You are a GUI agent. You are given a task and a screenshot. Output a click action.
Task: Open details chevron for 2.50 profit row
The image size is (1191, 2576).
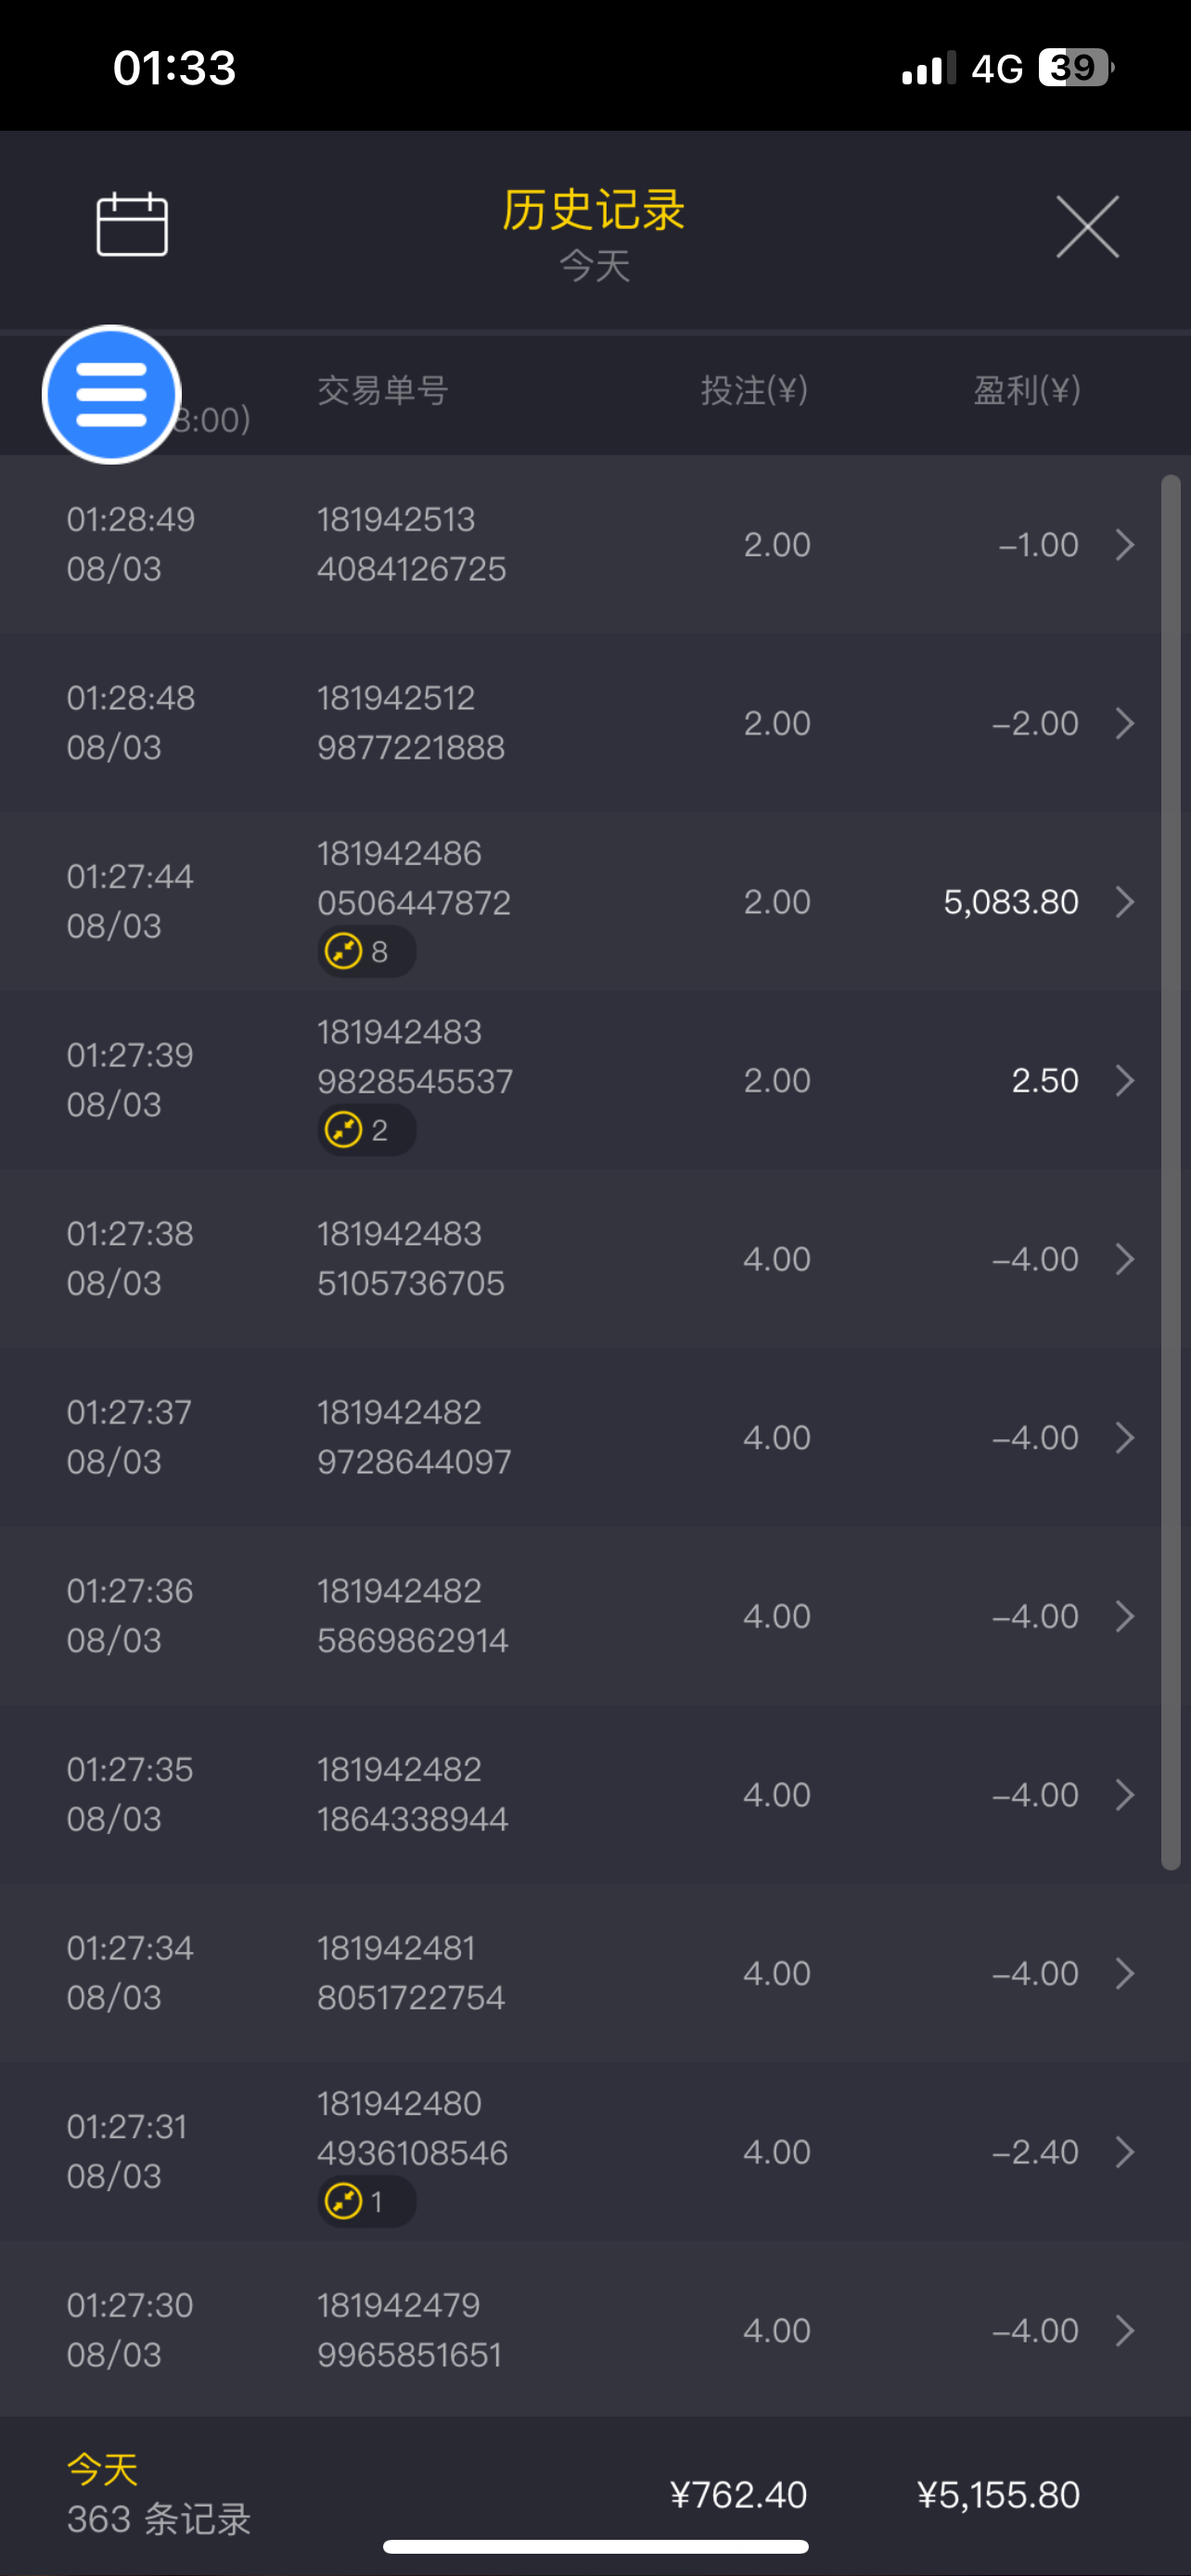[1124, 1080]
